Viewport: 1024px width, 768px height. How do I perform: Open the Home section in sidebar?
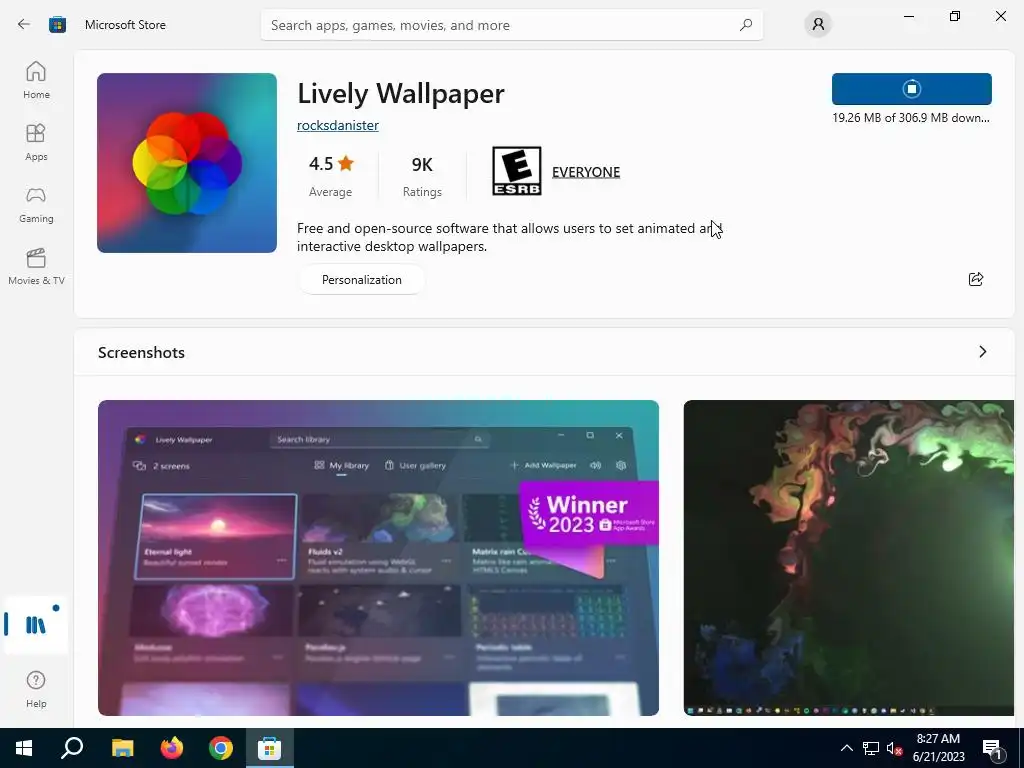pos(36,80)
